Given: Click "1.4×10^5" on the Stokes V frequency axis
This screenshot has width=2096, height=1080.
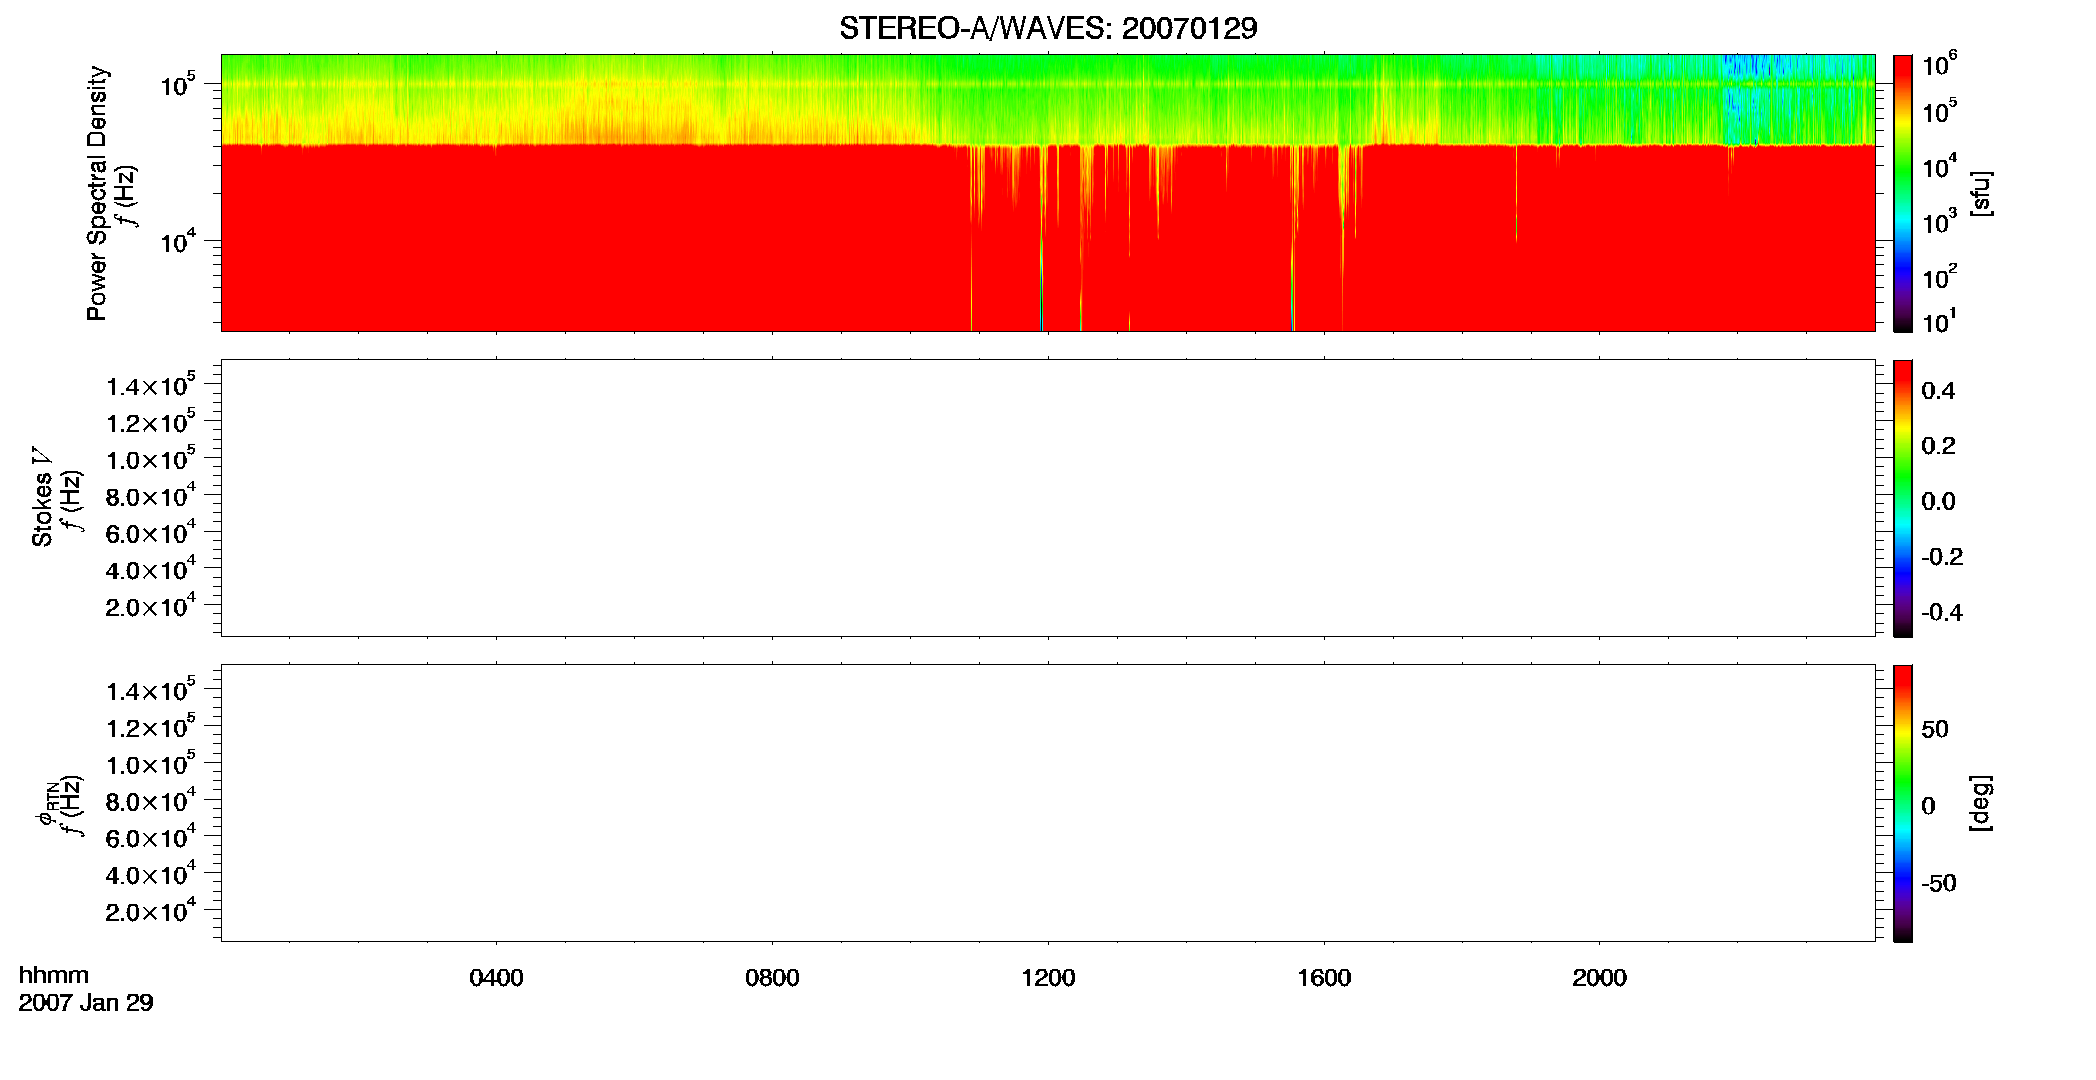Looking at the screenshot, I should (151, 385).
